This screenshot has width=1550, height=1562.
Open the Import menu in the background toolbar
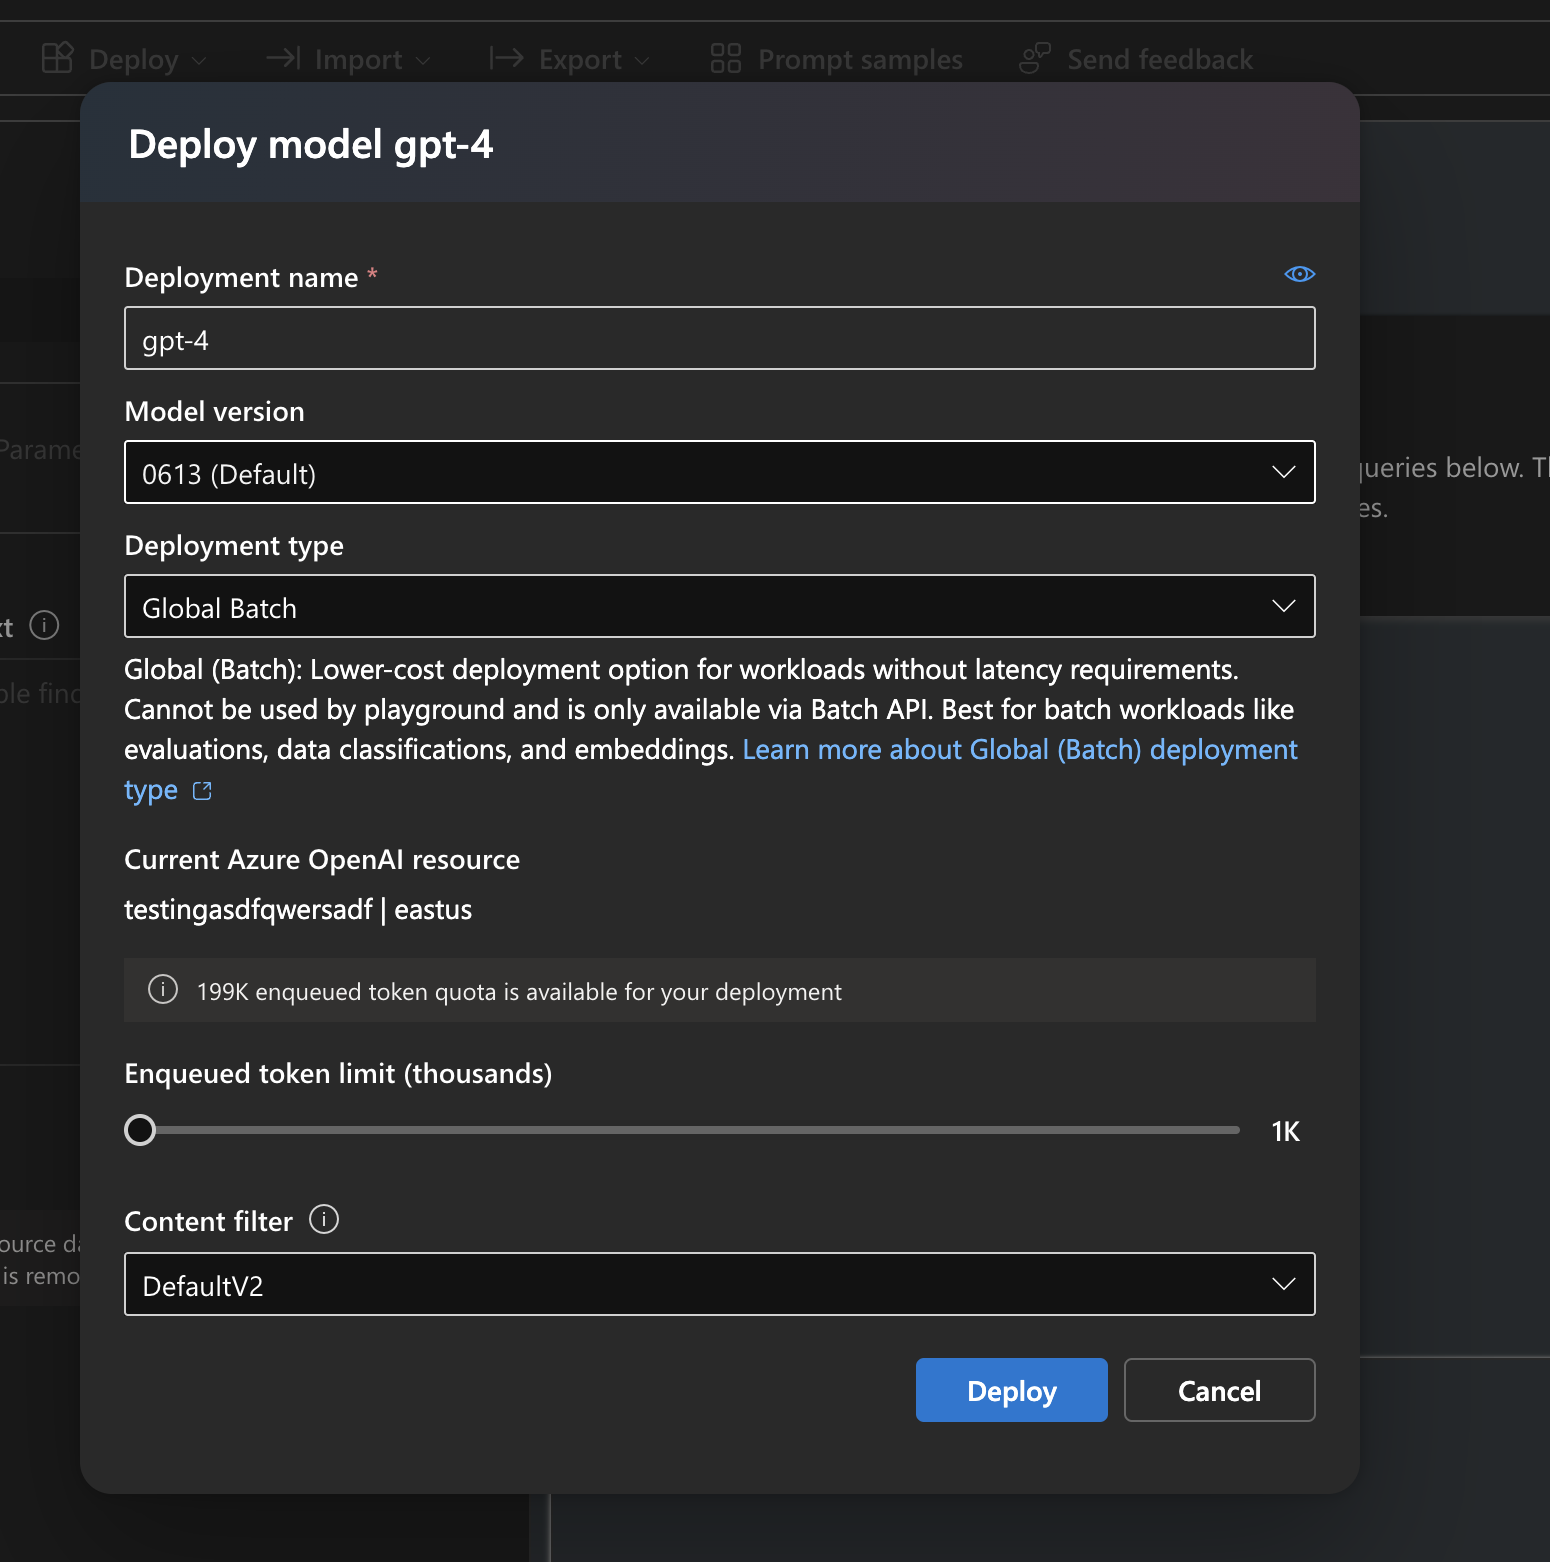(348, 59)
